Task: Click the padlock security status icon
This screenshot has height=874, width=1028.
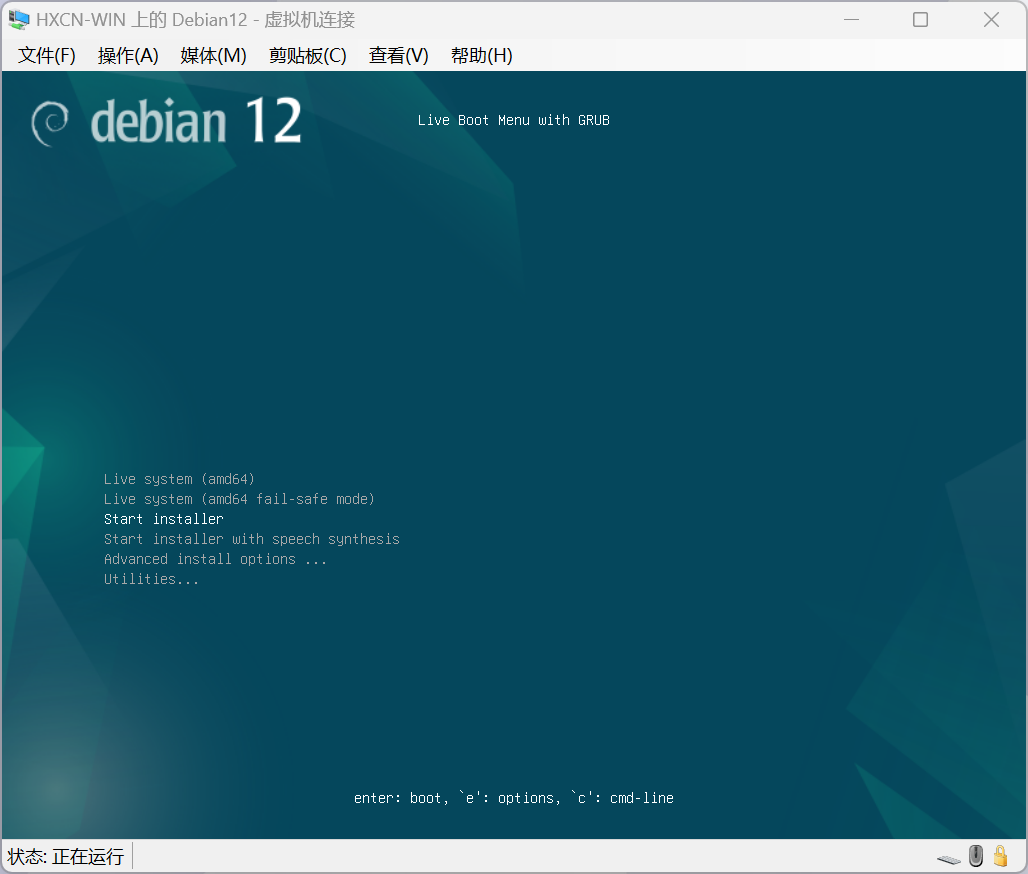Action: coord(1000,856)
